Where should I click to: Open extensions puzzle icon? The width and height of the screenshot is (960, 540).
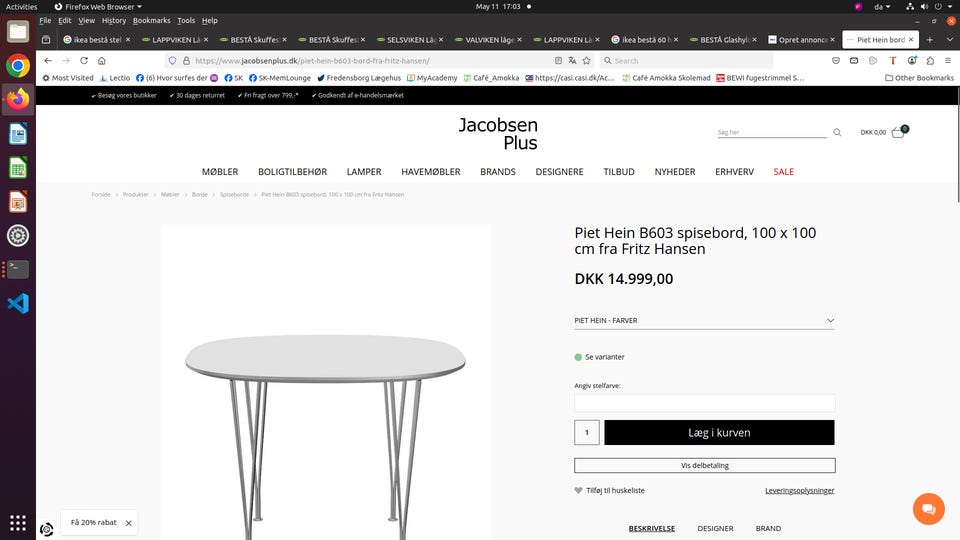930,61
